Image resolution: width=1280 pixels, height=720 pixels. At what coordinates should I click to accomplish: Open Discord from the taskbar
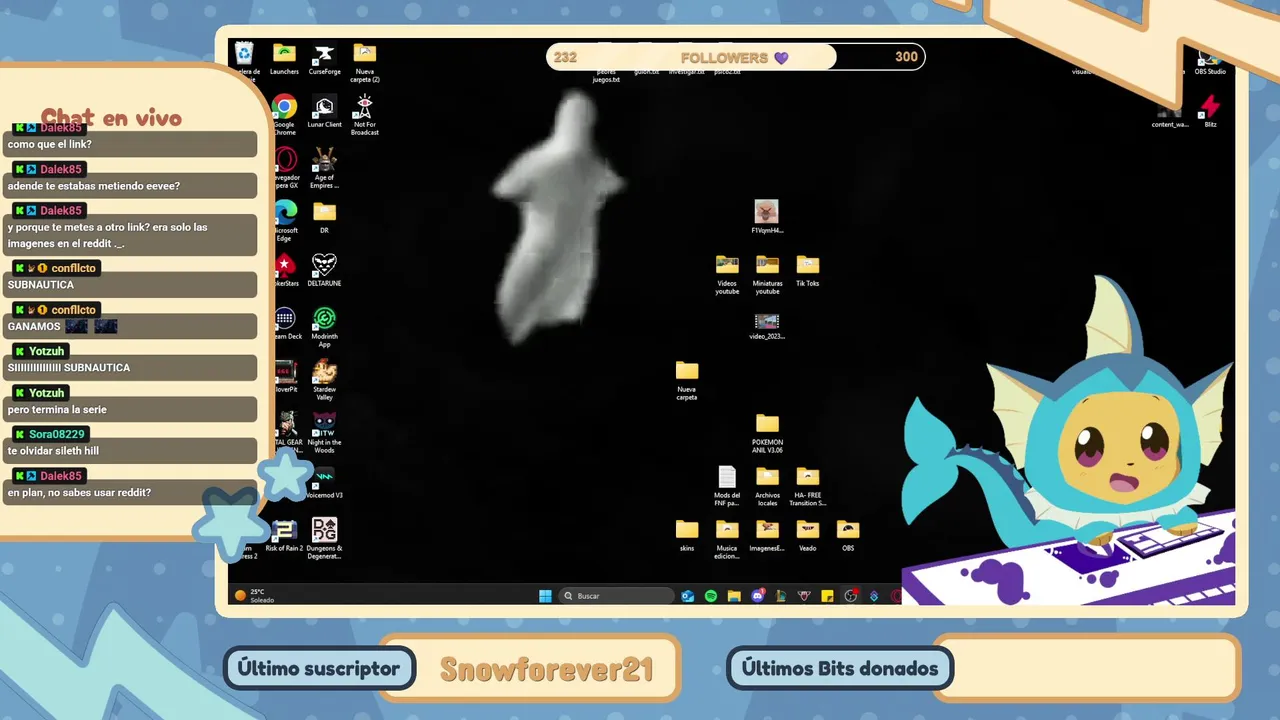(757, 596)
